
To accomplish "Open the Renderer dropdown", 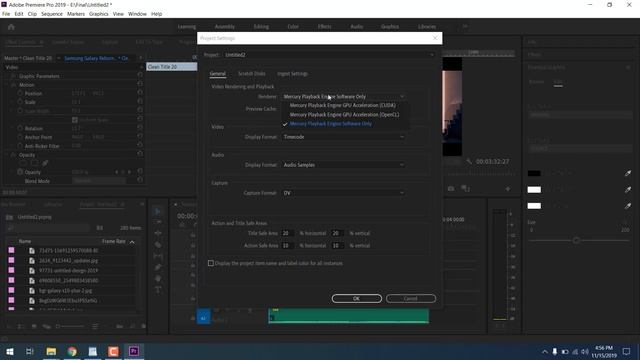I will click(x=343, y=97).
